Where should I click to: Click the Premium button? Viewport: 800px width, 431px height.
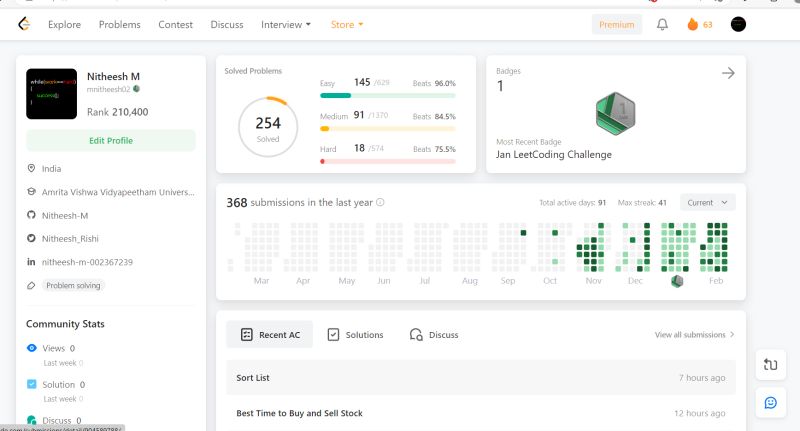[x=617, y=24]
